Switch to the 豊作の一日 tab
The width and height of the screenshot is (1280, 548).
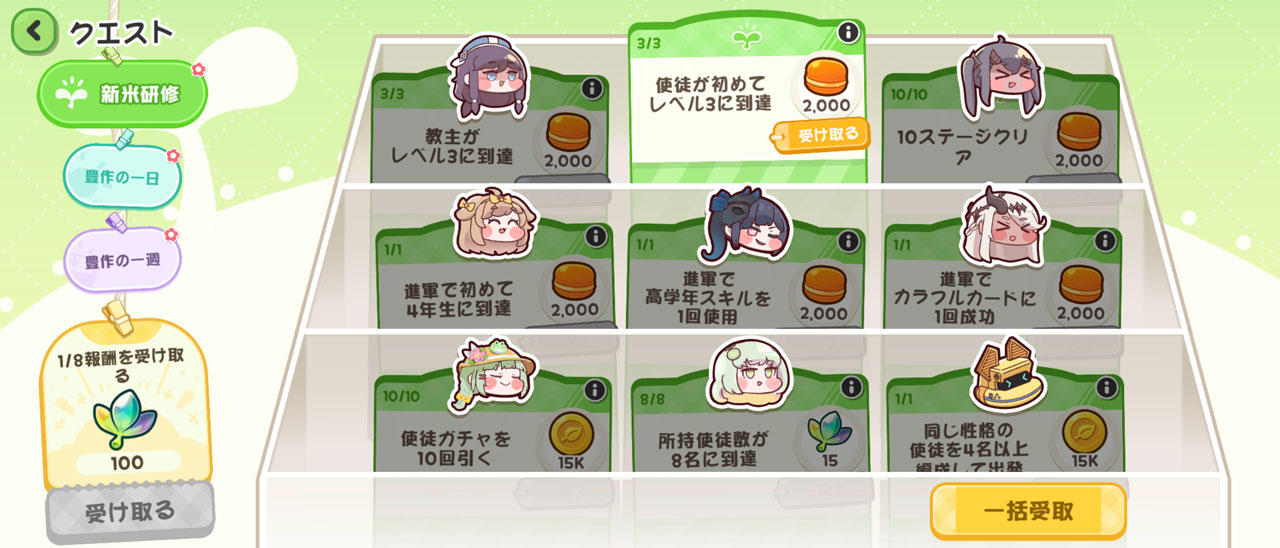click(x=124, y=176)
